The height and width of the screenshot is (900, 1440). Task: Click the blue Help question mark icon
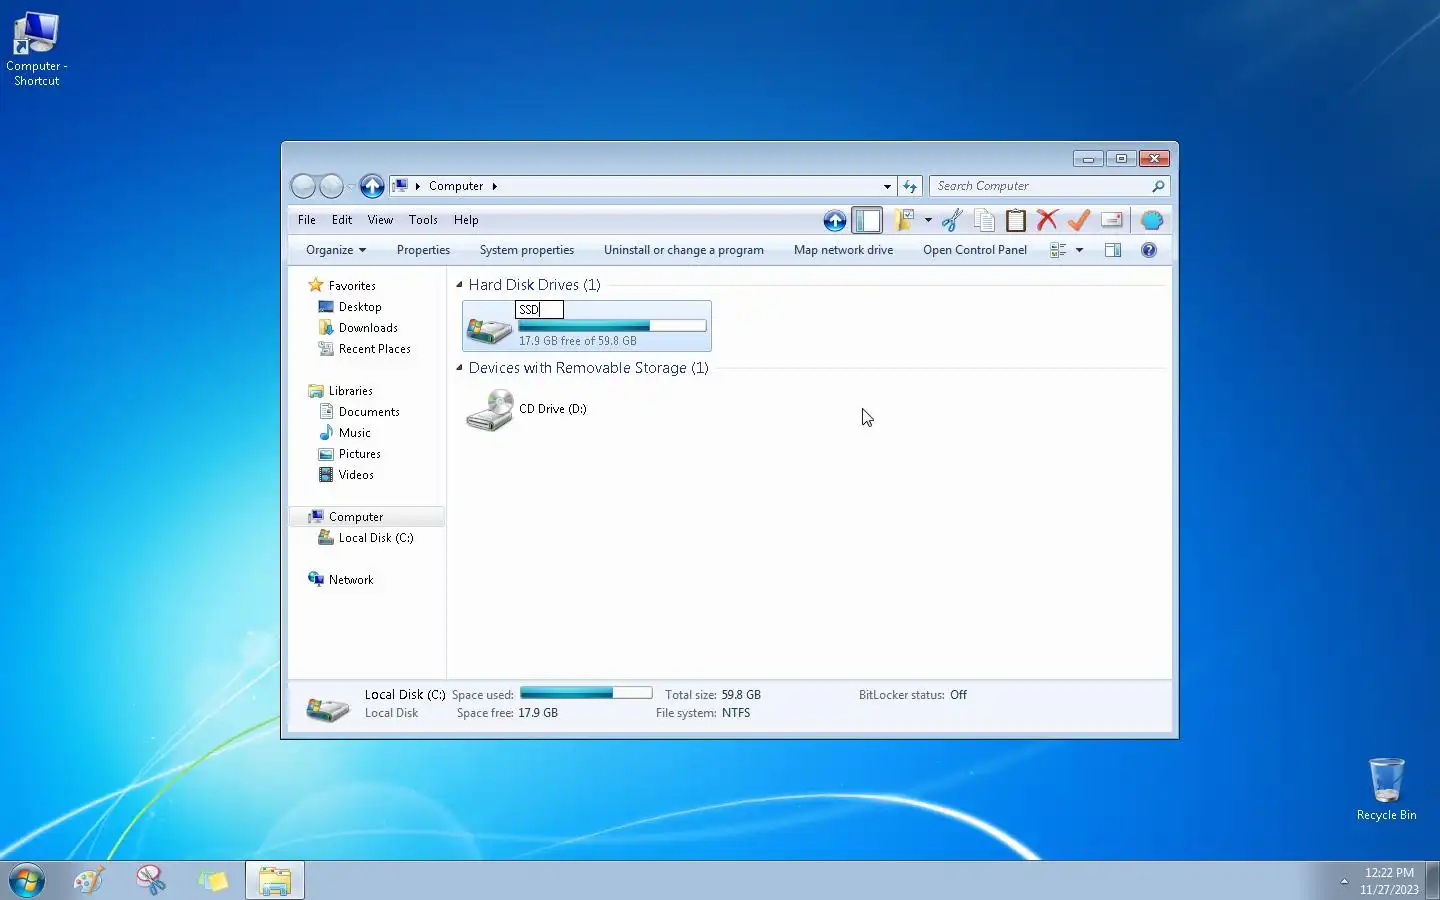coord(1149,250)
